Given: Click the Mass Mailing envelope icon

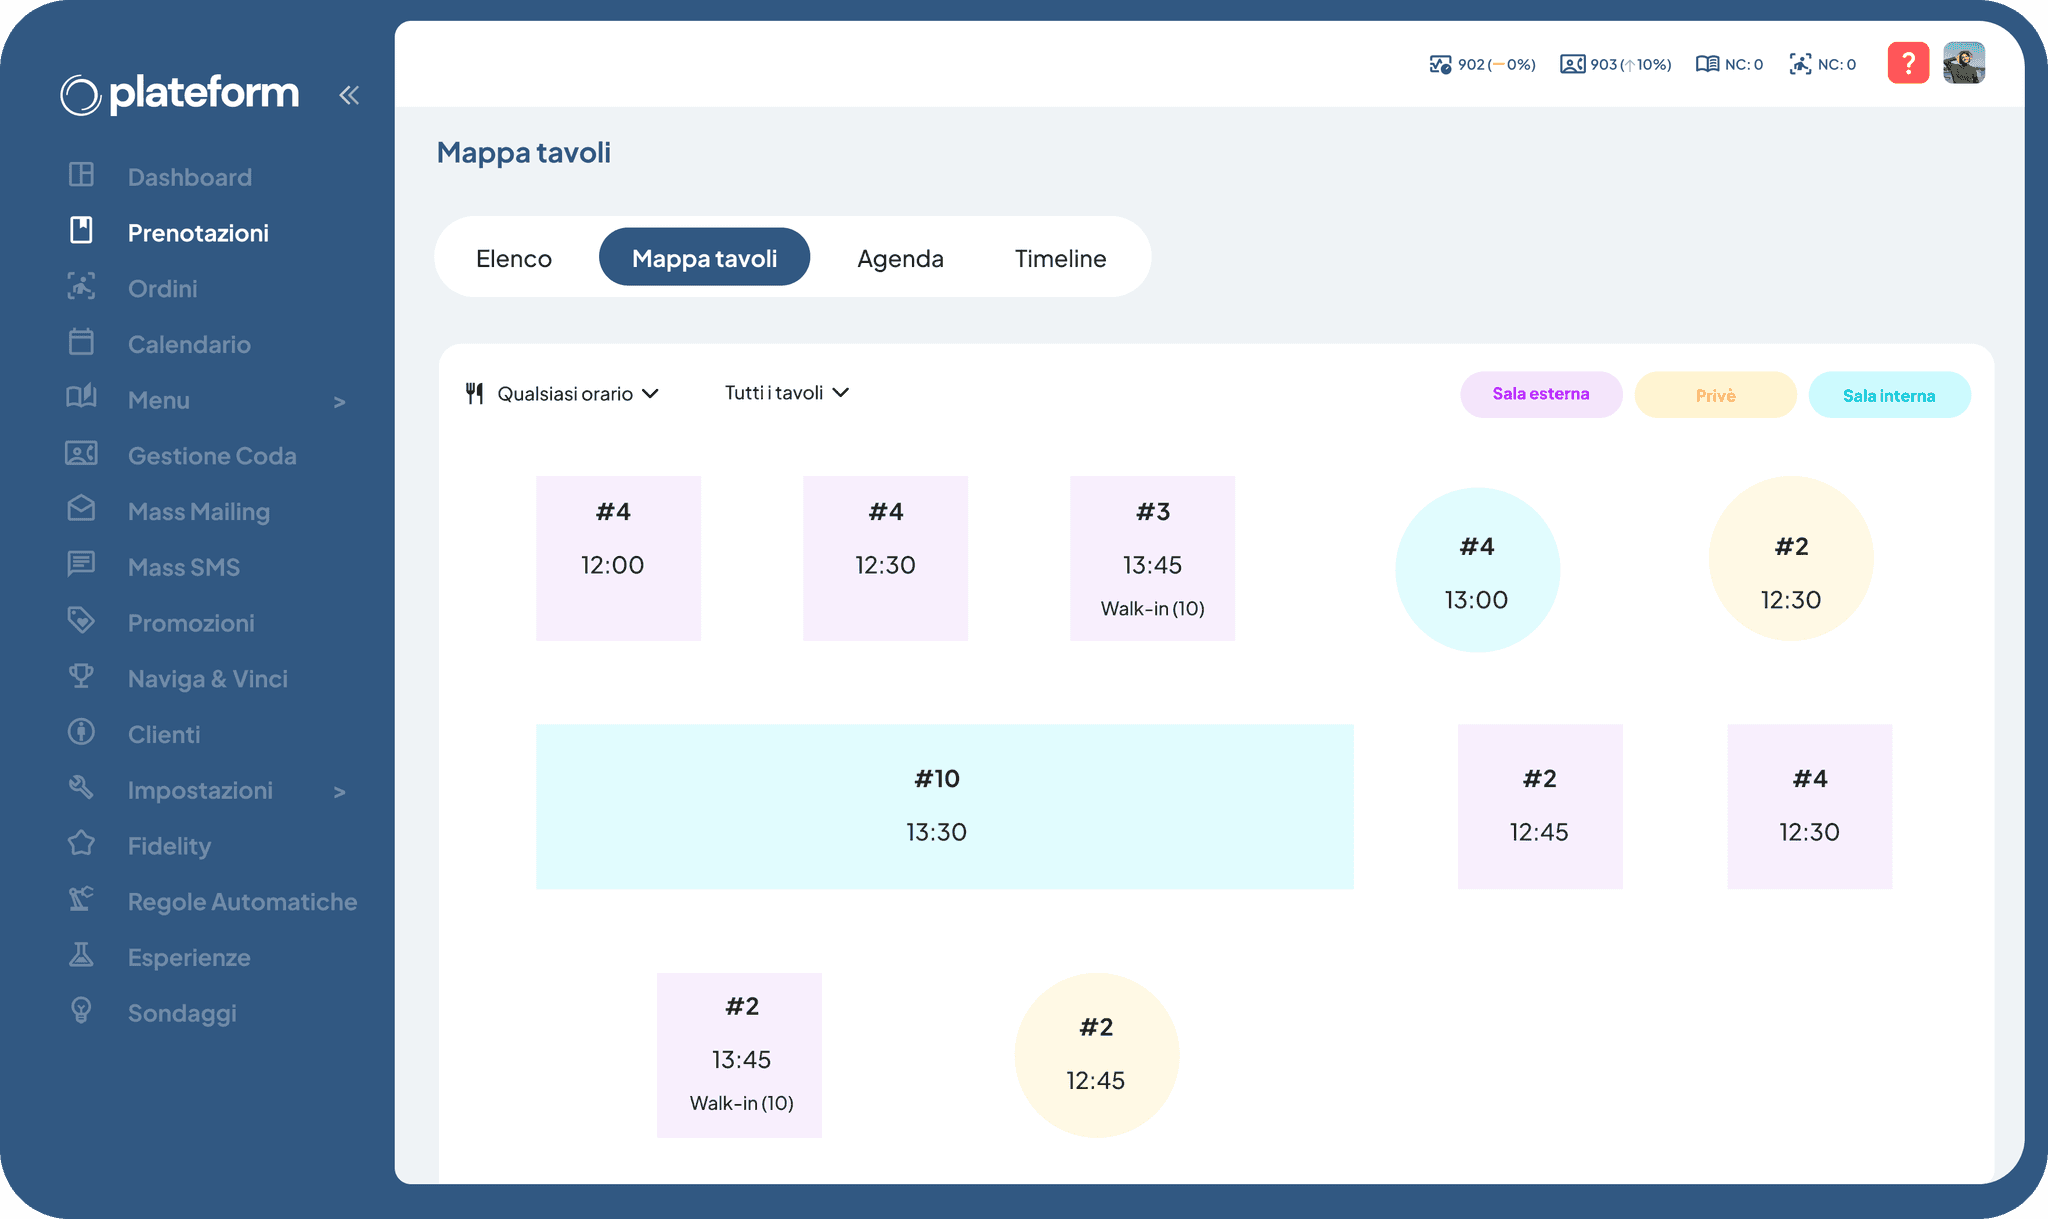Looking at the screenshot, I should point(81,509).
